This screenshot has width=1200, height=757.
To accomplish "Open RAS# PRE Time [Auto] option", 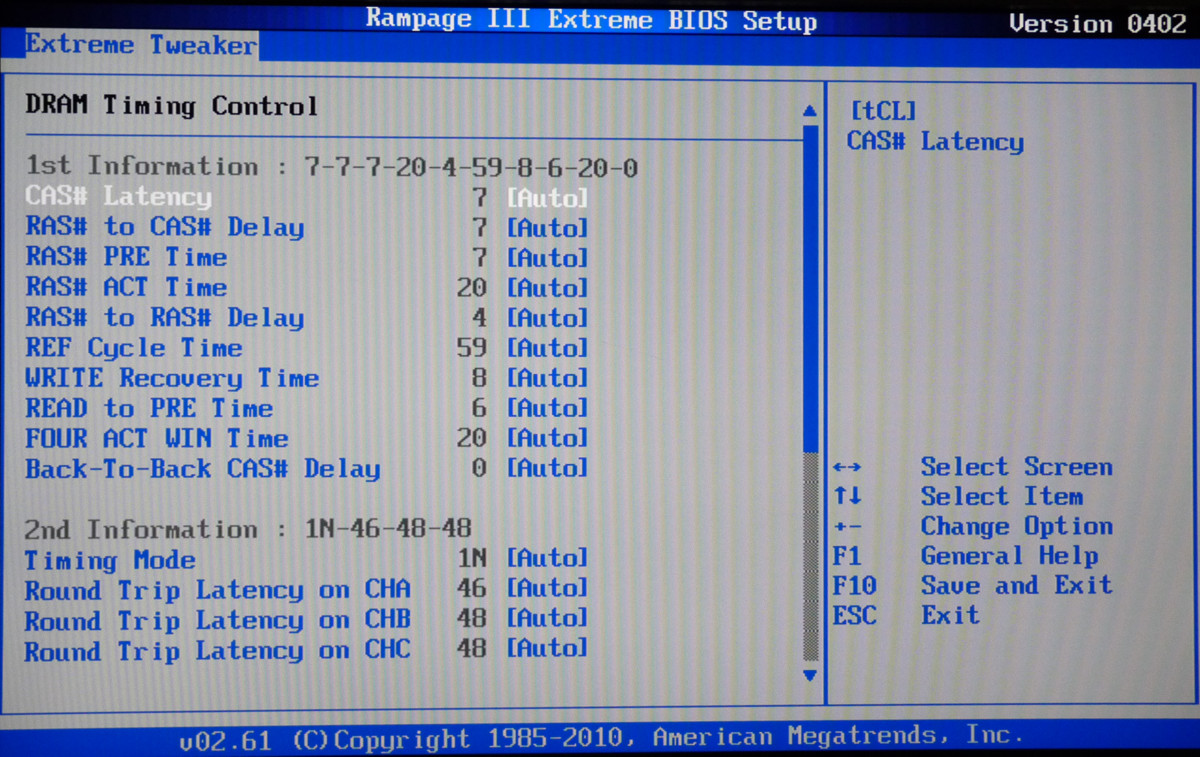I will tap(548, 258).
